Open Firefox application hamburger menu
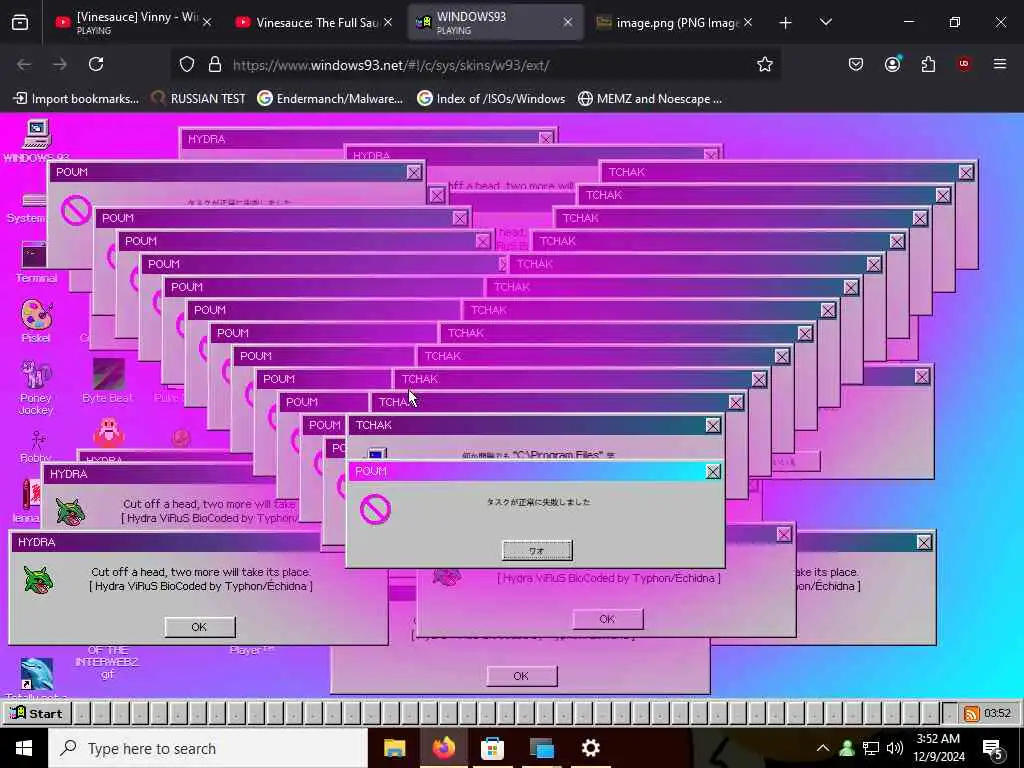The width and height of the screenshot is (1024, 768). [1000, 64]
